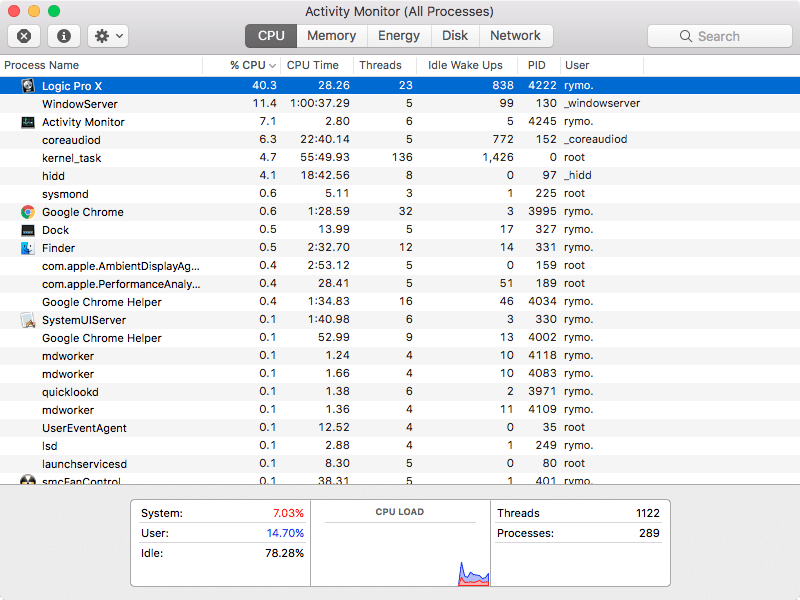Image resolution: width=800 pixels, height=600 pixels.
Task: Click the smcFanControl process icon
Action: [28, 480]
